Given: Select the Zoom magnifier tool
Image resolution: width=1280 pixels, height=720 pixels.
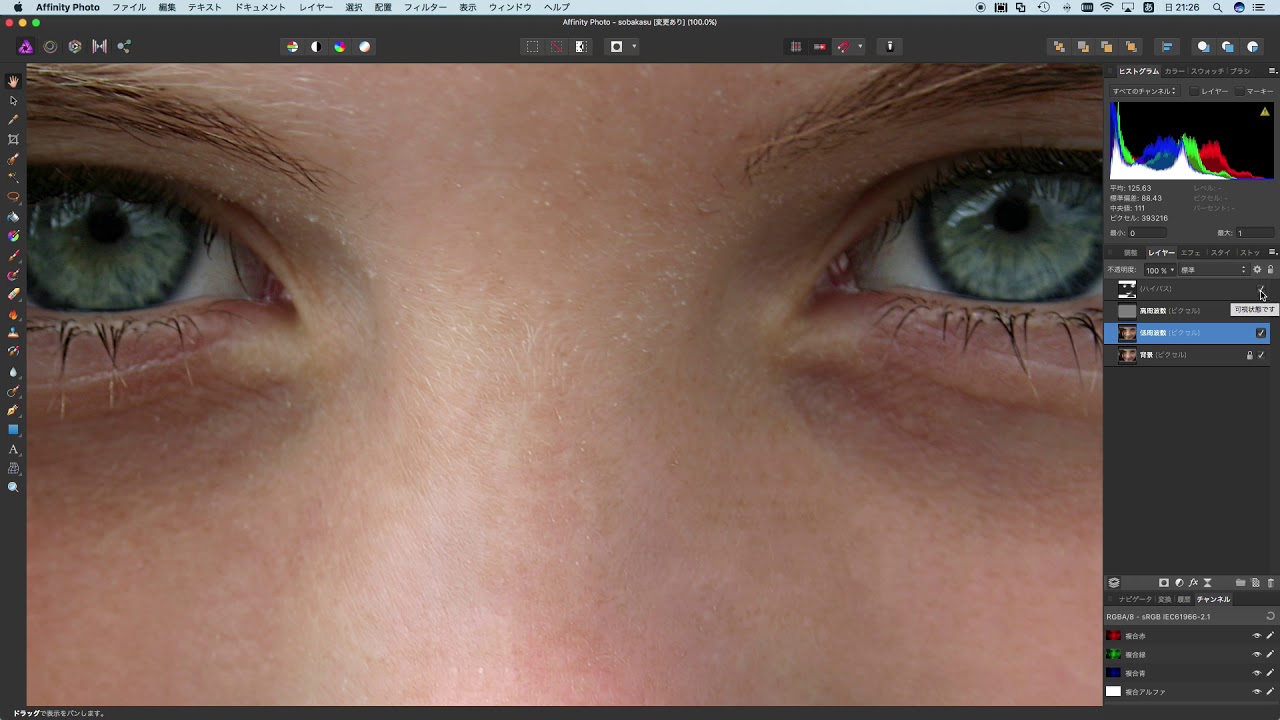Looking at the screenshot, I should point(13,488).
